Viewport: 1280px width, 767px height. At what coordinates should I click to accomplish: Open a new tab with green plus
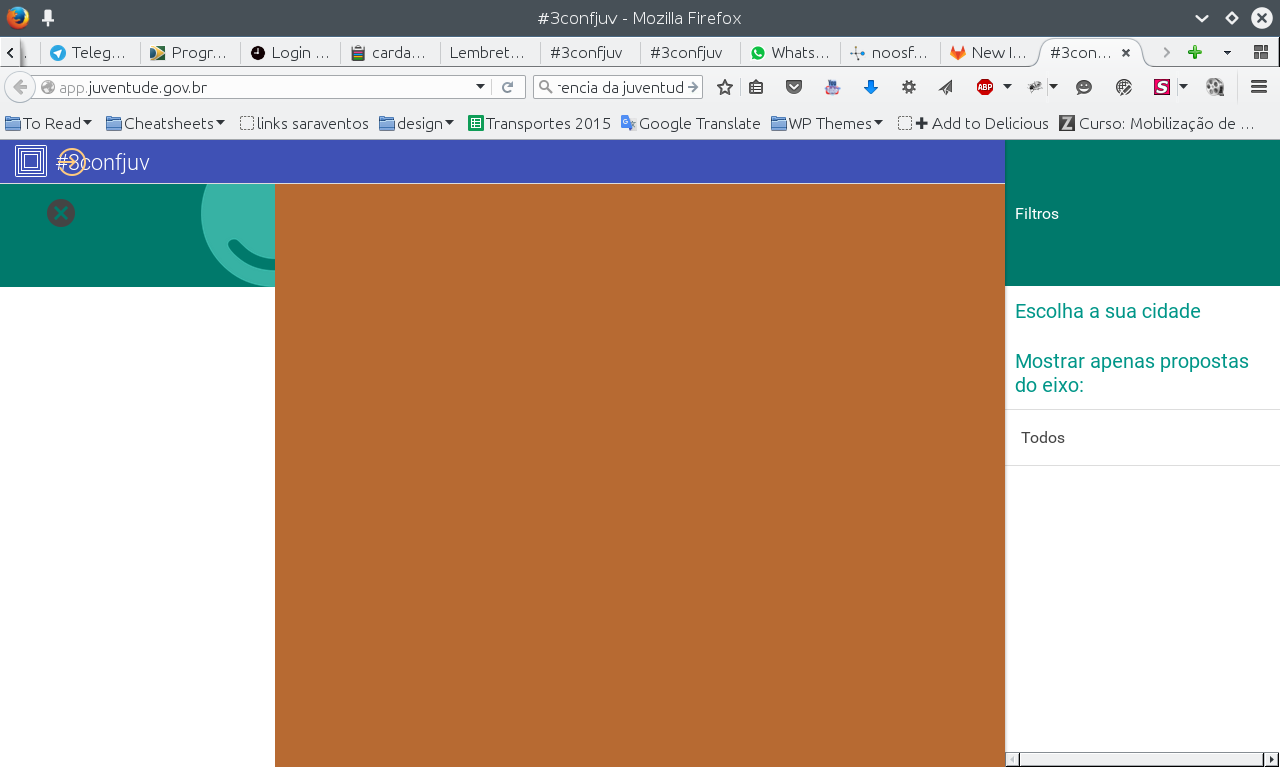(x=1194, y=52)
